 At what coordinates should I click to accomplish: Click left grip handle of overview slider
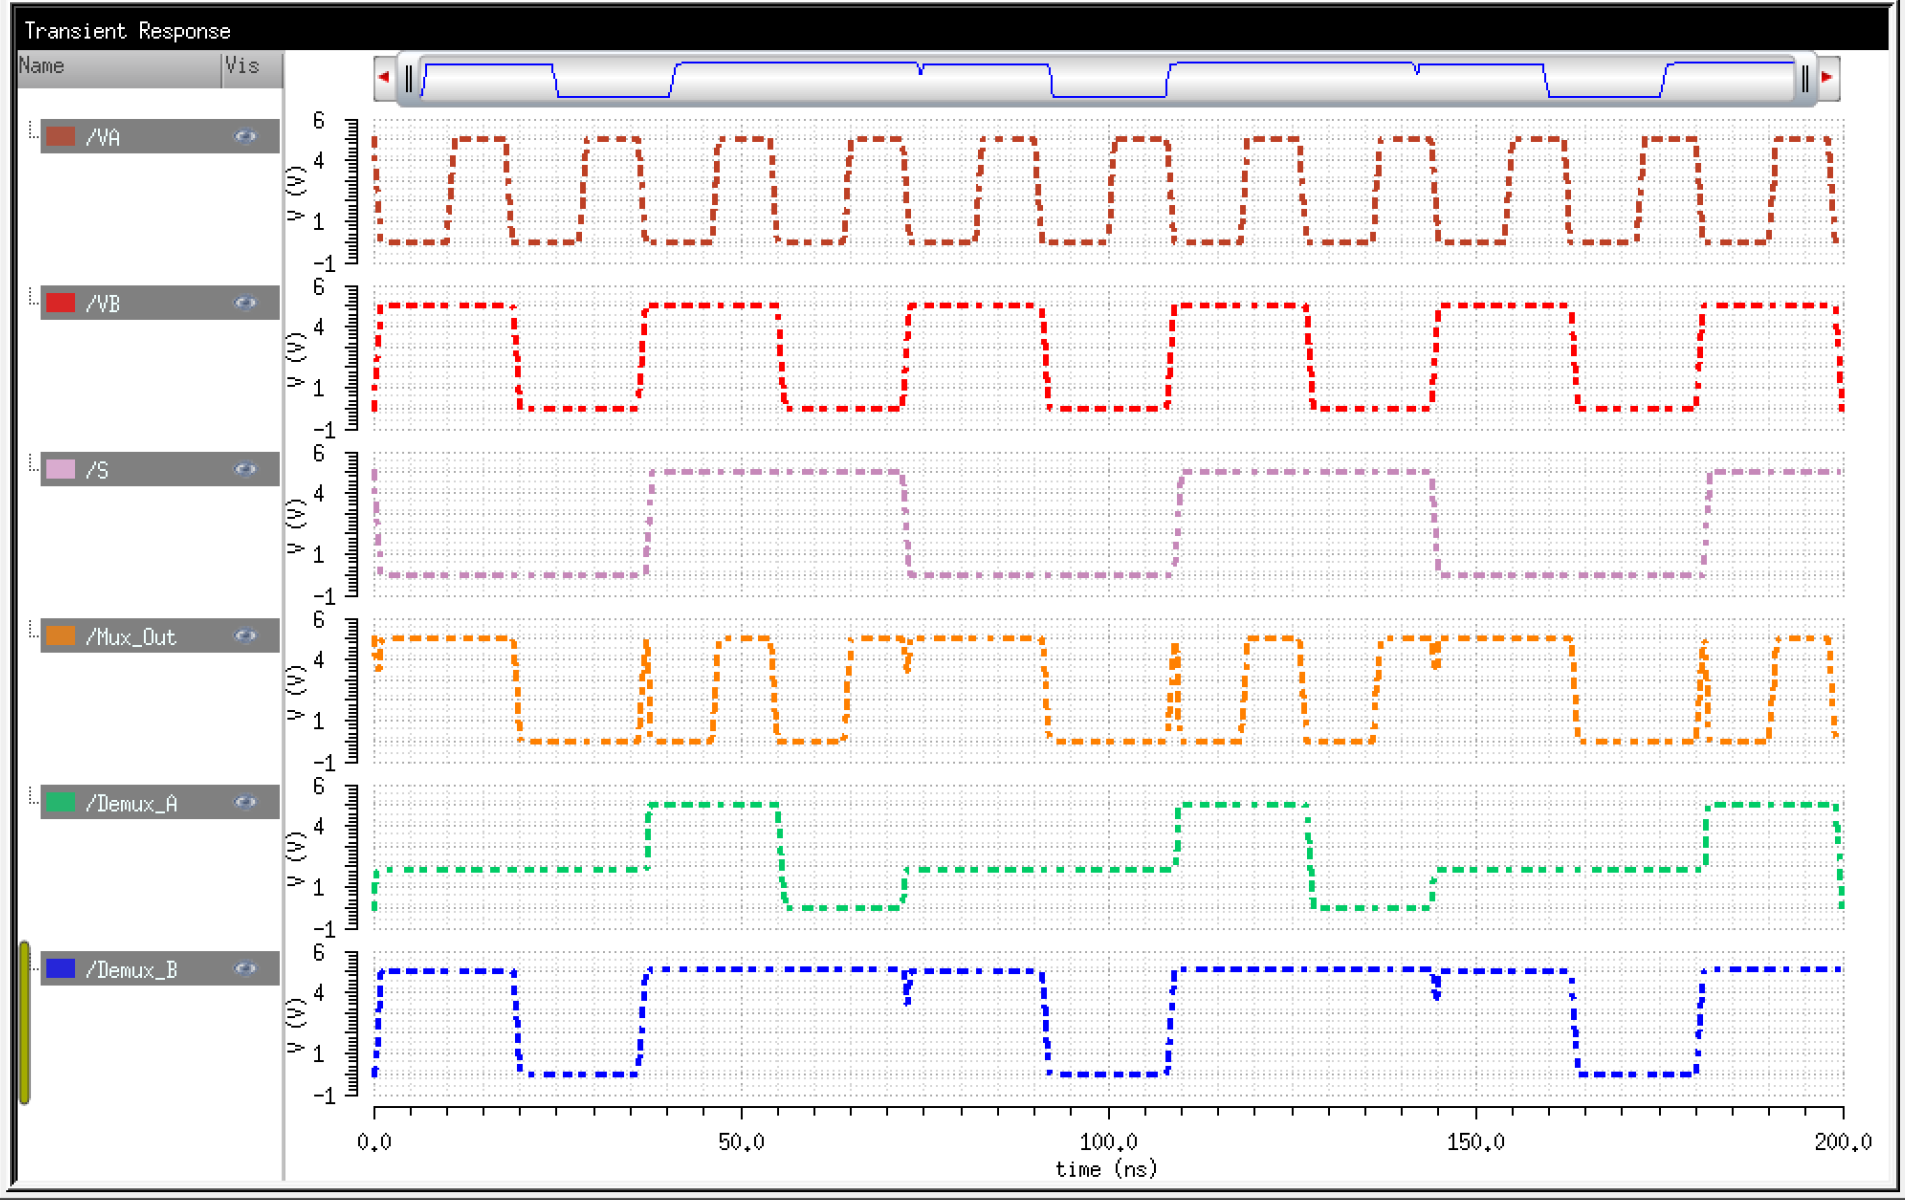click(408, 78)
